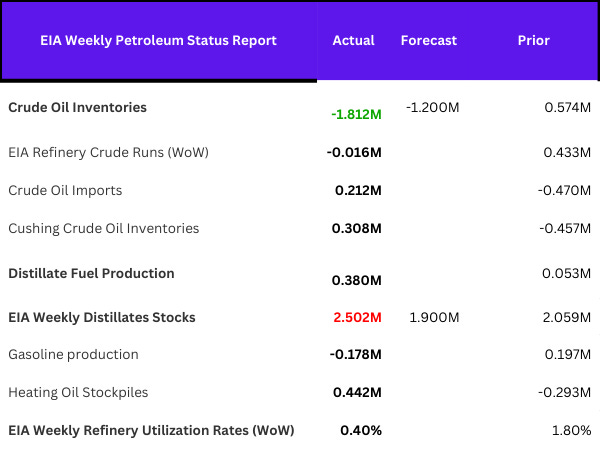The height and width of the screenshot is (450, 600).
Task: Click forecast value -1.200M
Action: click(432, 108)
